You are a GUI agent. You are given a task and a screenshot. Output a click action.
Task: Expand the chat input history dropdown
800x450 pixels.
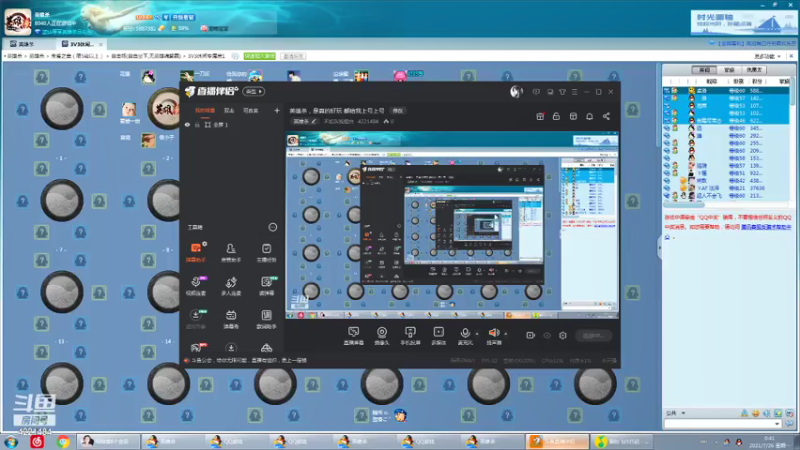777,424
